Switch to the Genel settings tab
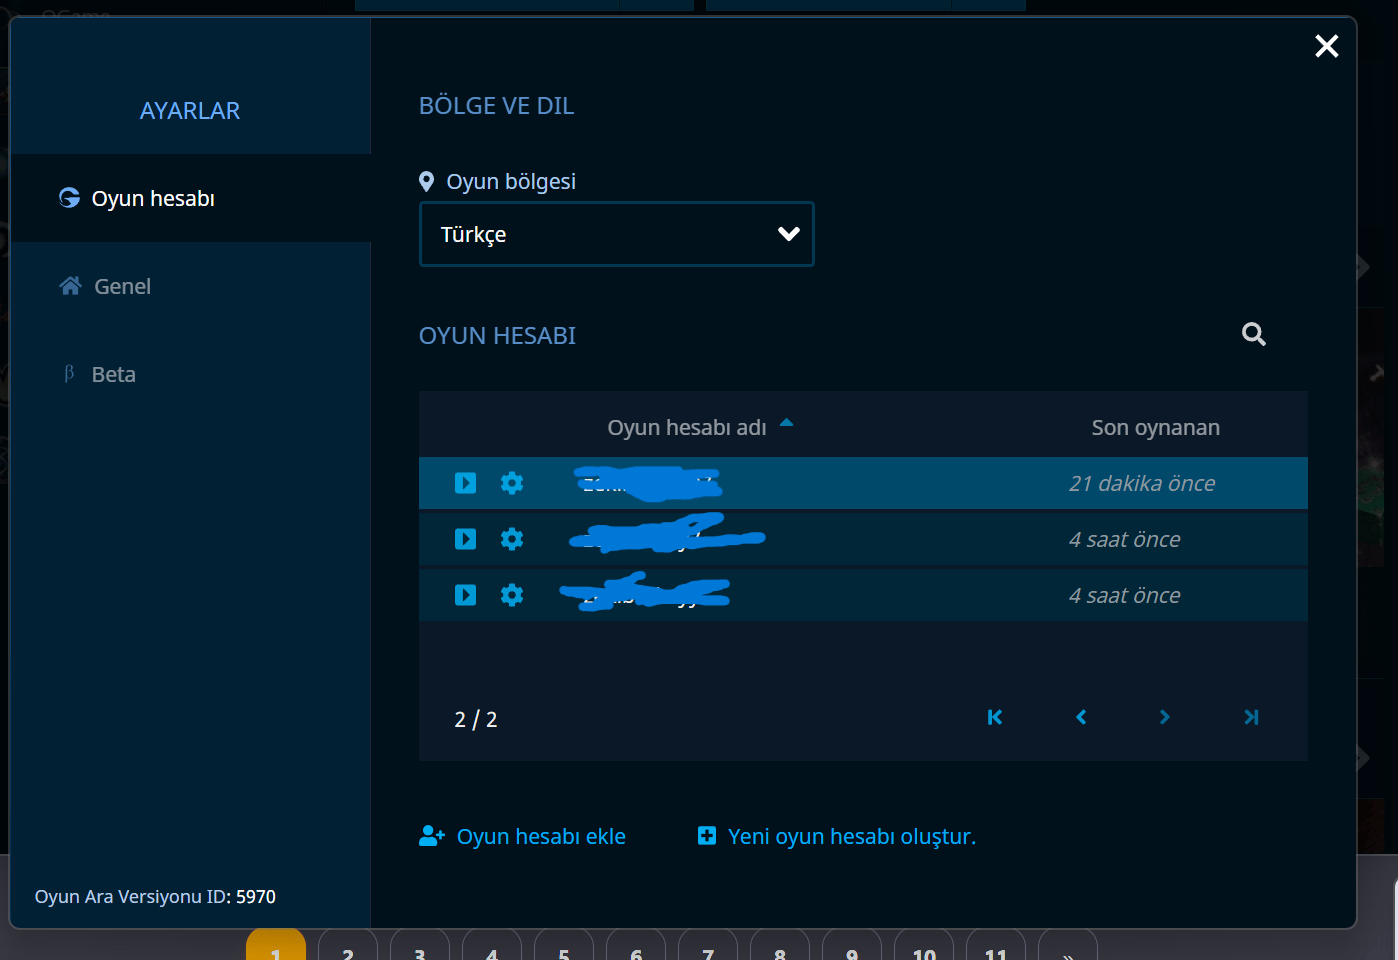This screenshot has height=960, width=1398. (190, 286)
